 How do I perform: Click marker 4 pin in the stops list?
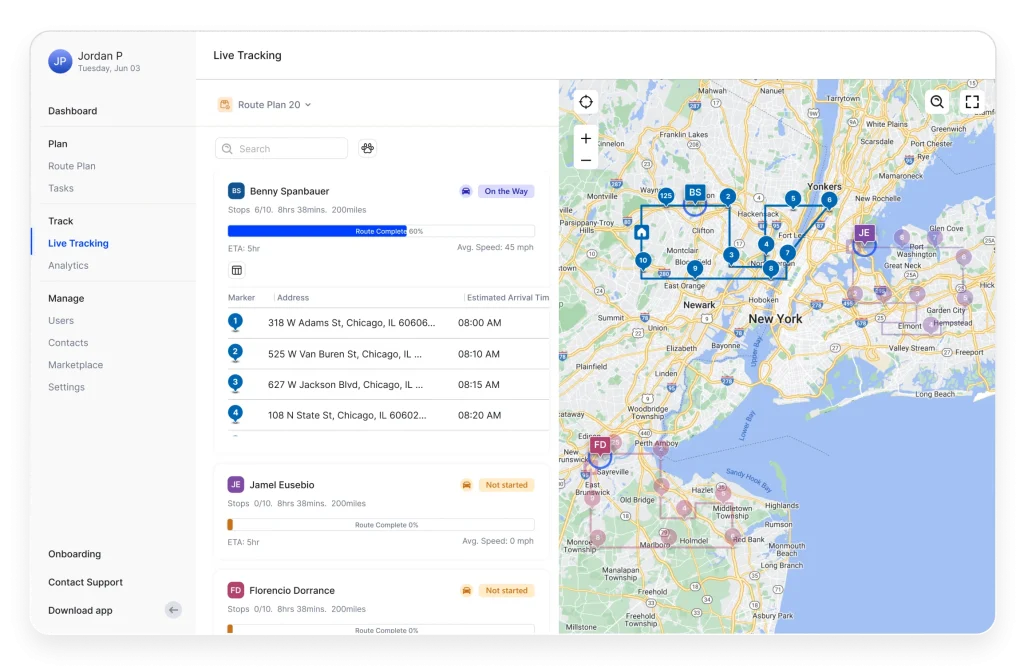pos(235,415)
